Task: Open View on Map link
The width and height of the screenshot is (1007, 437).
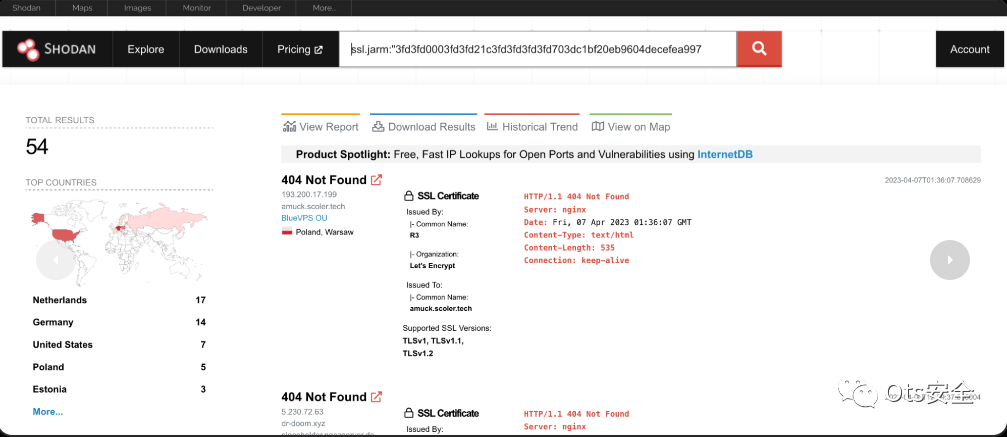Action: click(x=631, y=127)
